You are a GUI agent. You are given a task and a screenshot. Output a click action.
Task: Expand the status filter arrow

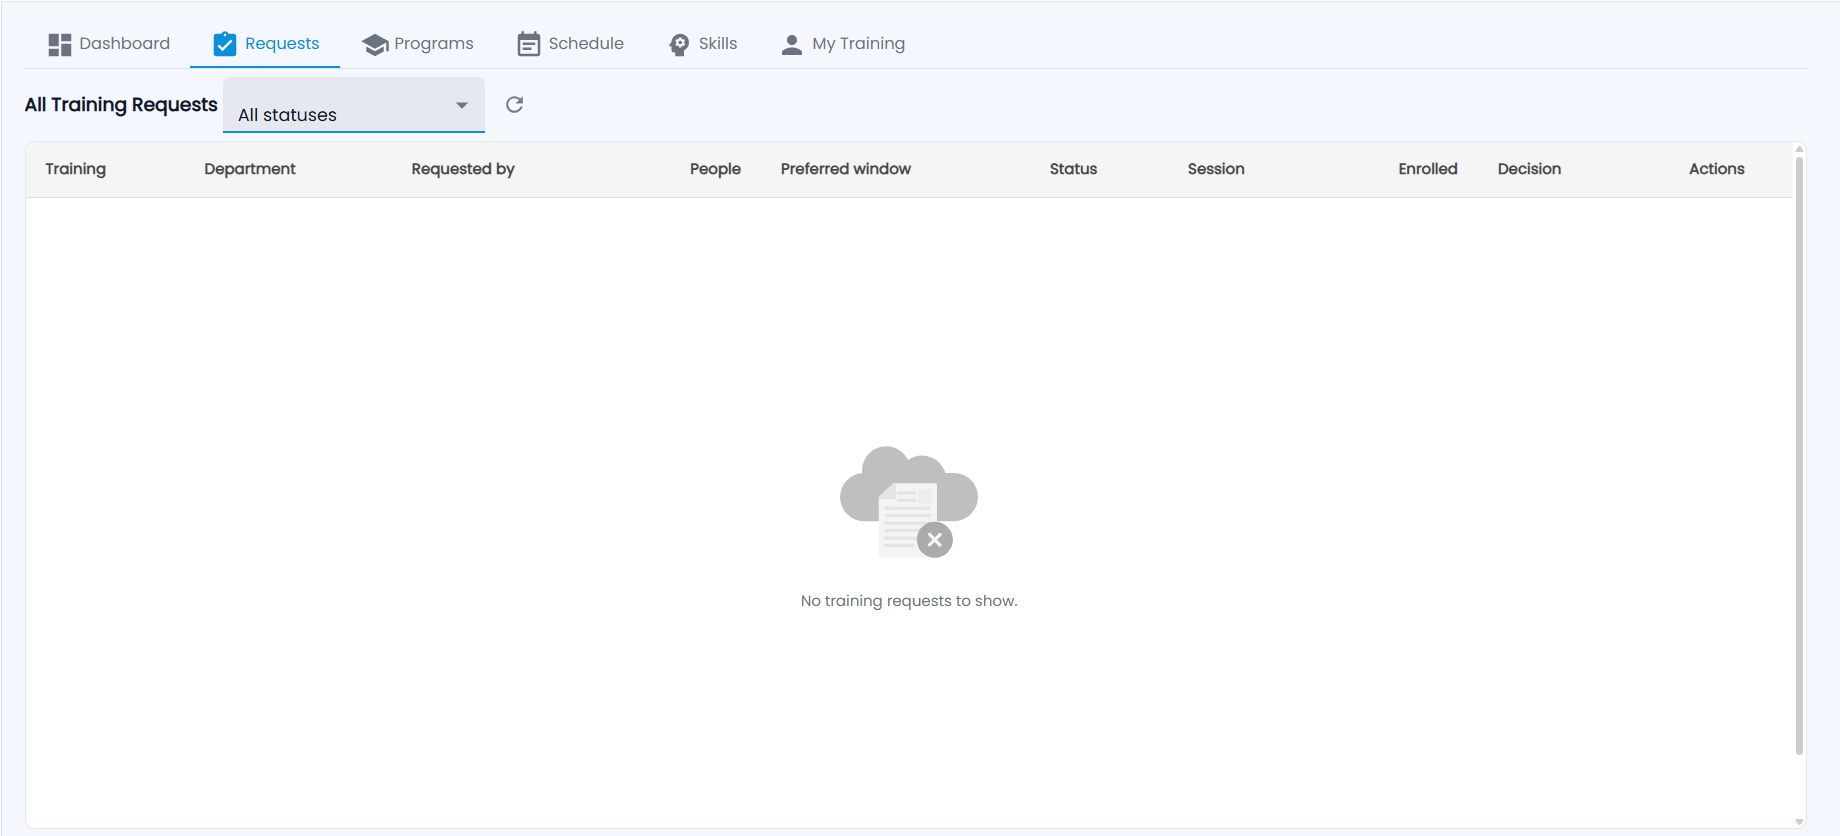[x=462, y=105]
